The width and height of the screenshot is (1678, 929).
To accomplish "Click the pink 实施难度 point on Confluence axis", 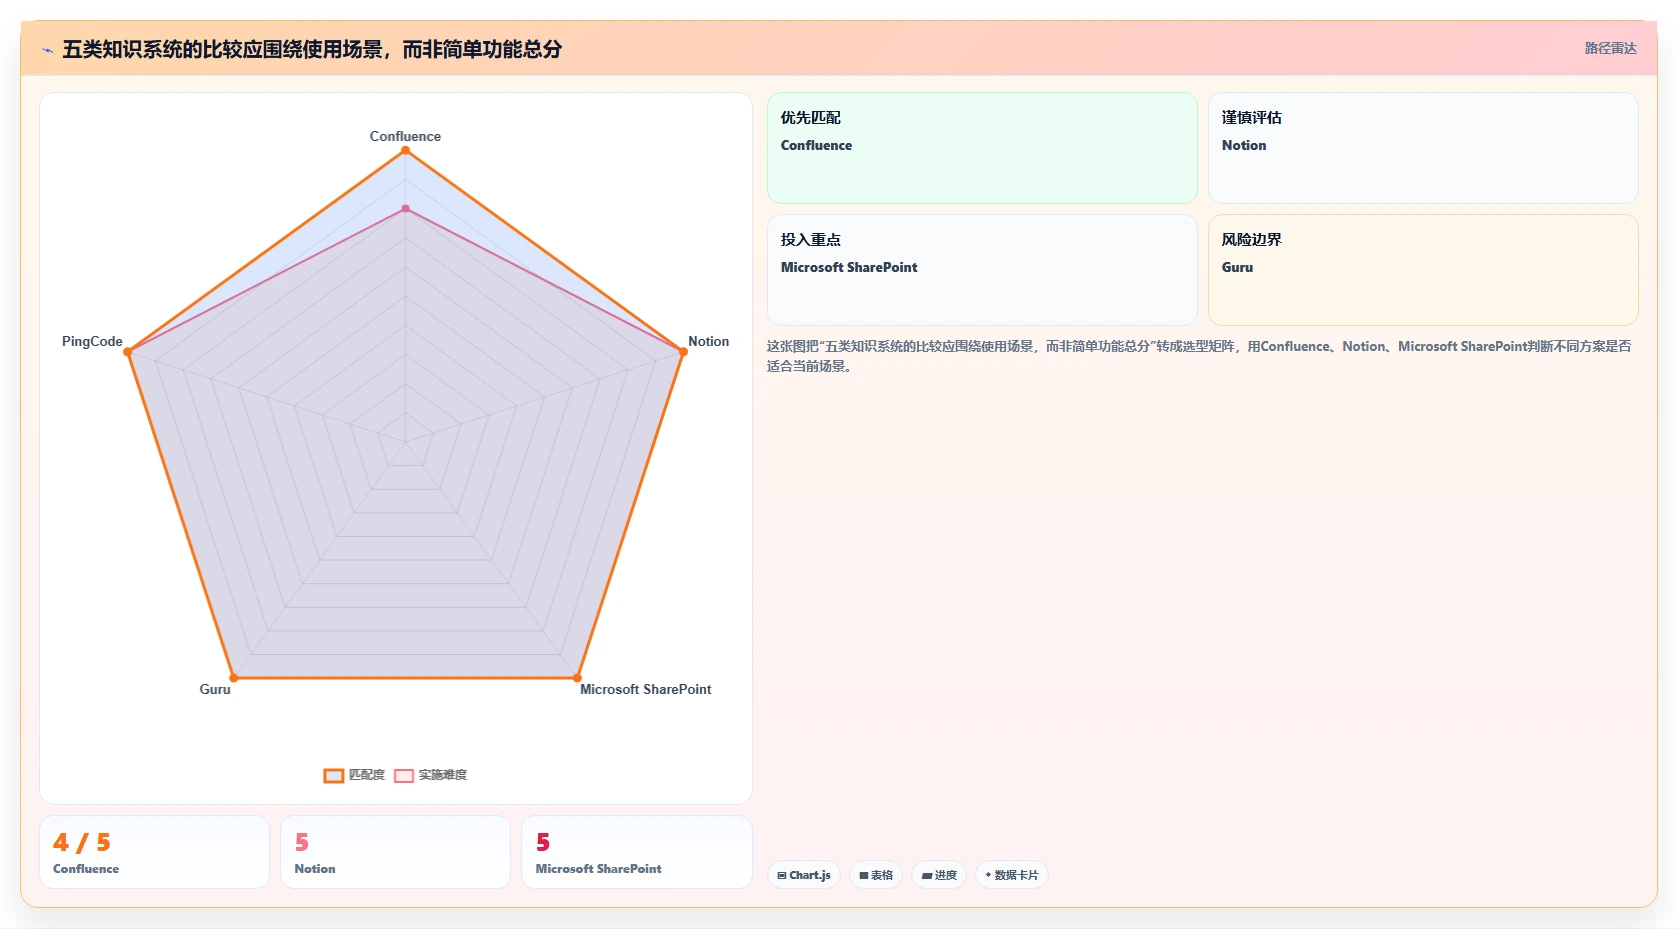I will [405, 209].
